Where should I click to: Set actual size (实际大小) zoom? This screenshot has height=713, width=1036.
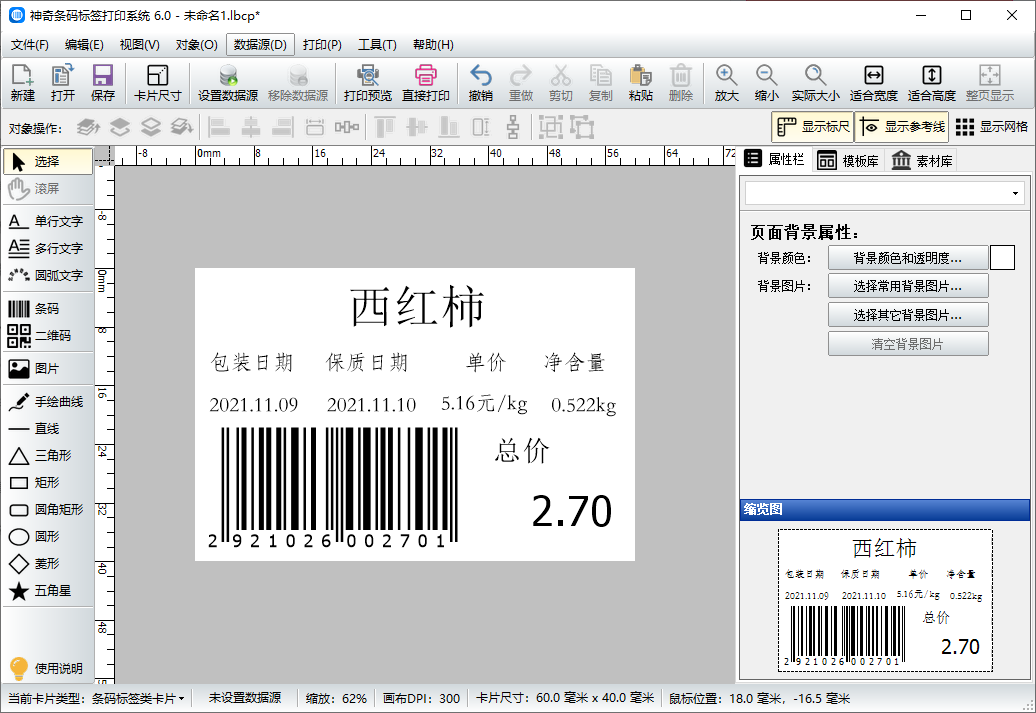click(x=815, y=83)
